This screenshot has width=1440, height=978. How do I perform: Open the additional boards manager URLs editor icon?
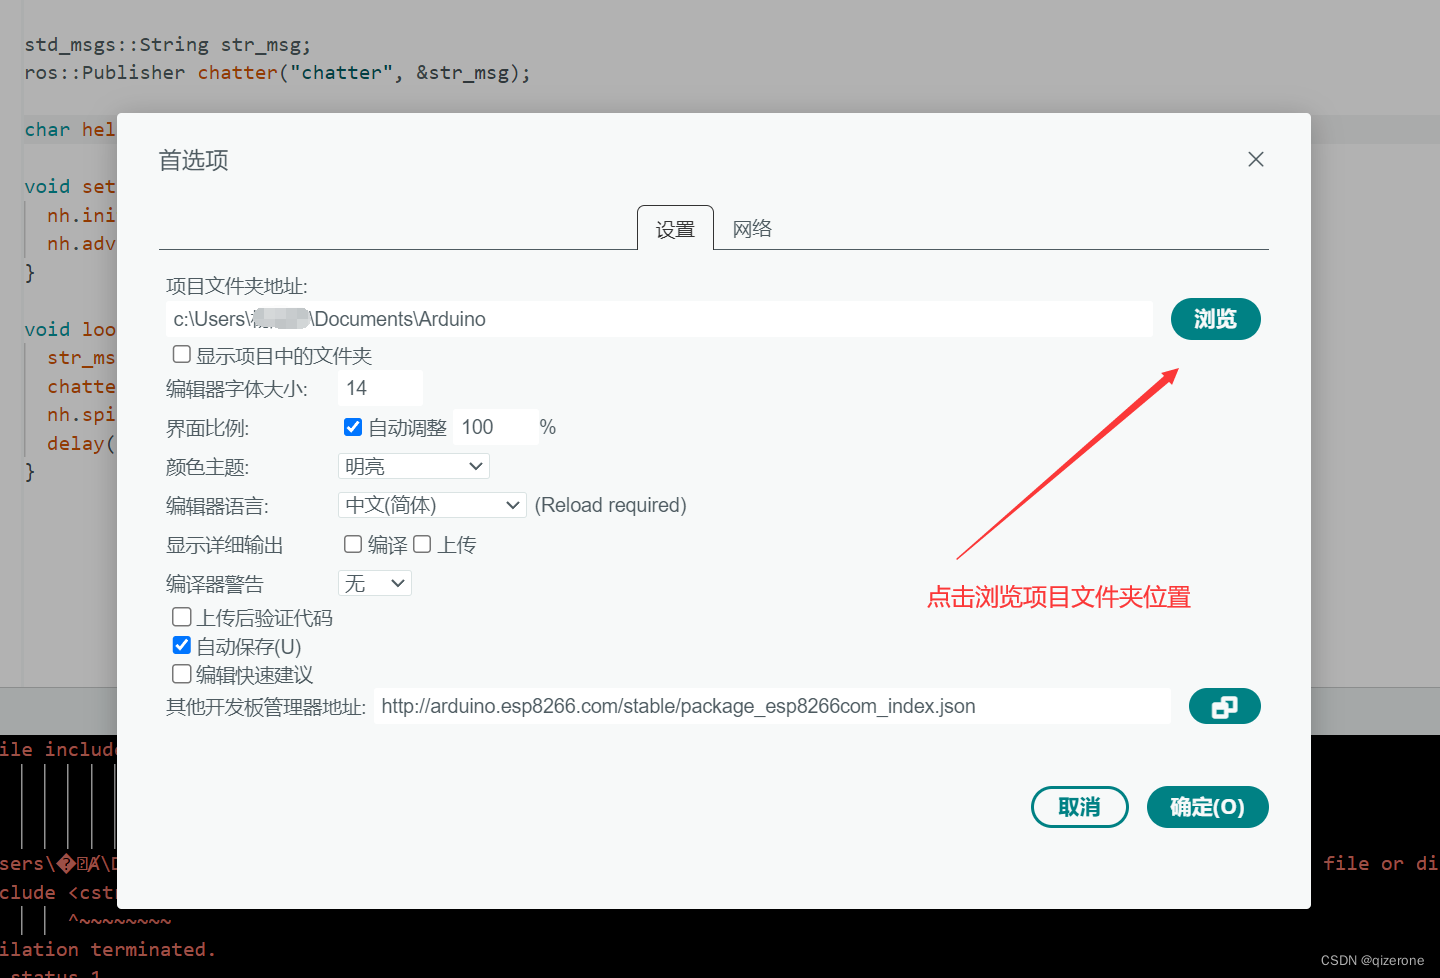[x=1224, y=706]
